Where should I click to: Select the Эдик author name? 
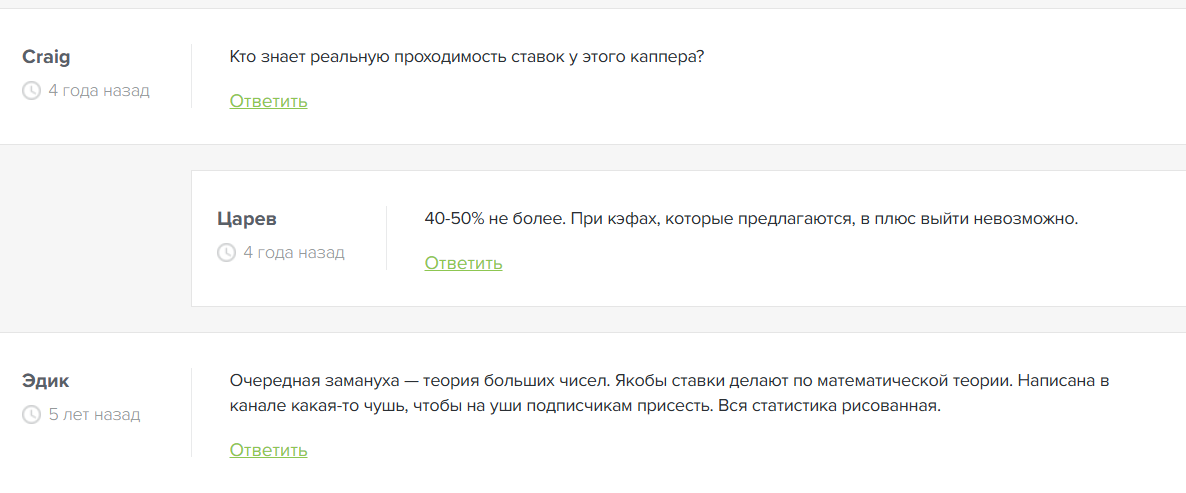(45, 381)
